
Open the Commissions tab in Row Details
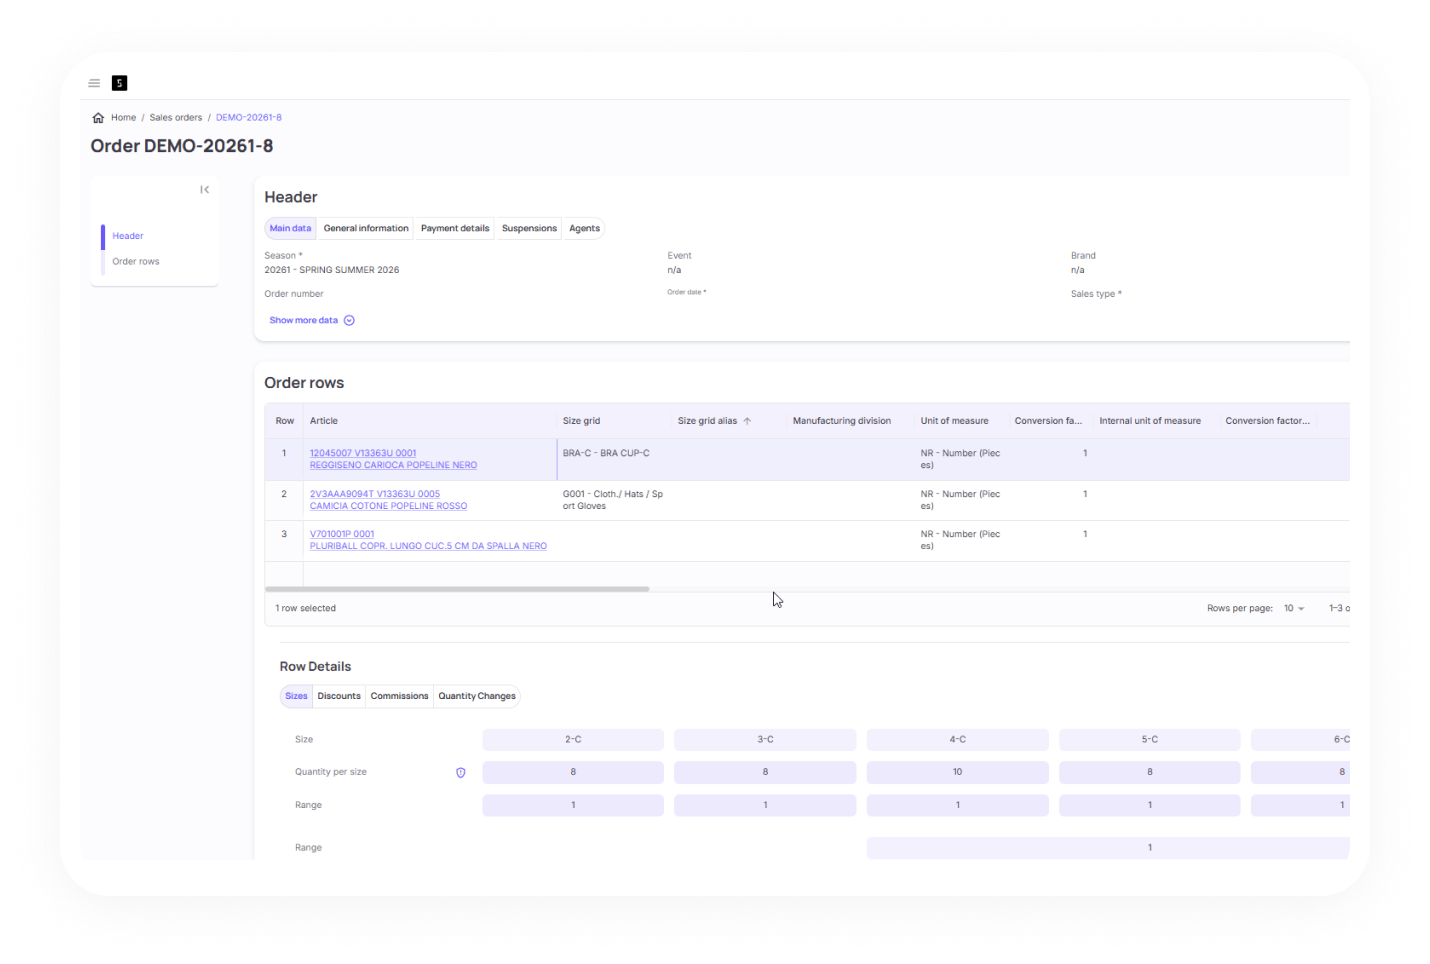click(x=399, y=696)
